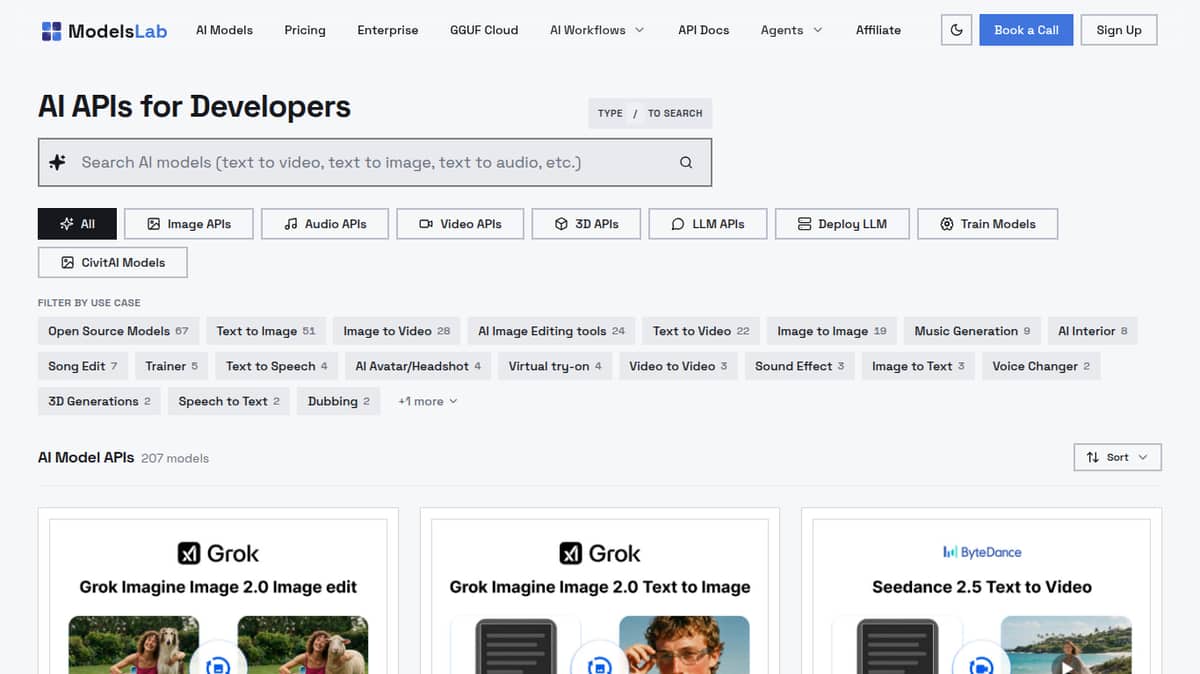The height and width of the screenshot is (674, 1200).
Task: Click Grok logo on Image edit card
Action: [218, 553]
